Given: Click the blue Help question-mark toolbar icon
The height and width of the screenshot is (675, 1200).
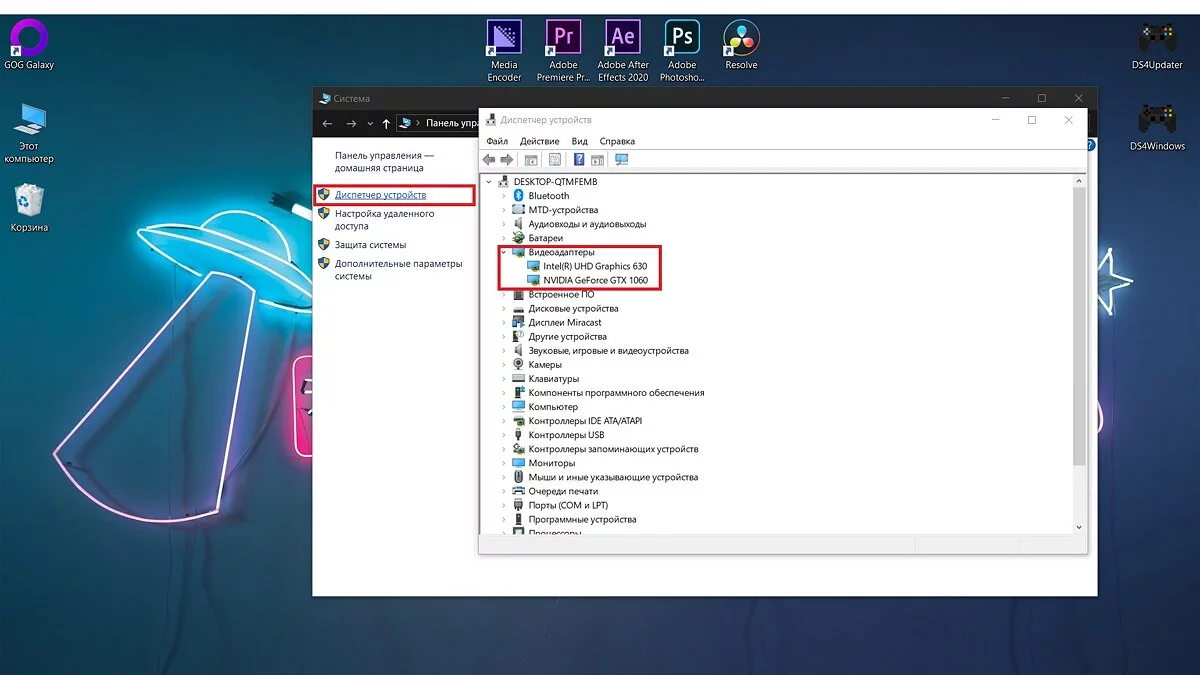Looking at the screenshot, I should [x=579, y=160].
